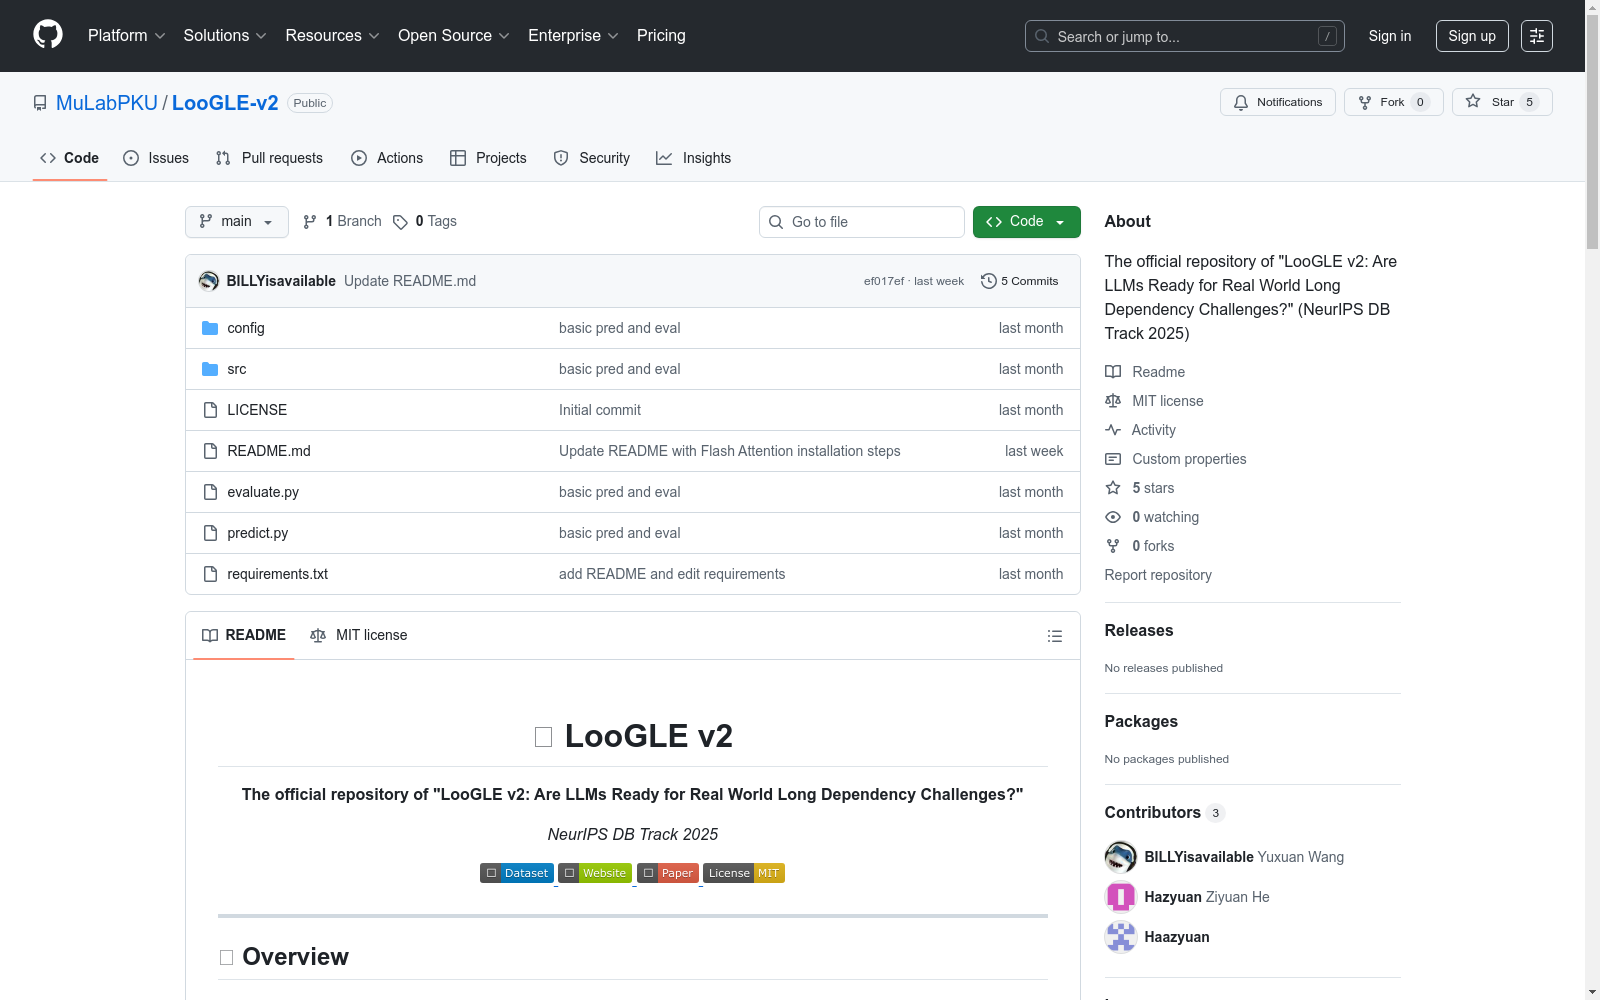Open the Pull requests tab

269,158
